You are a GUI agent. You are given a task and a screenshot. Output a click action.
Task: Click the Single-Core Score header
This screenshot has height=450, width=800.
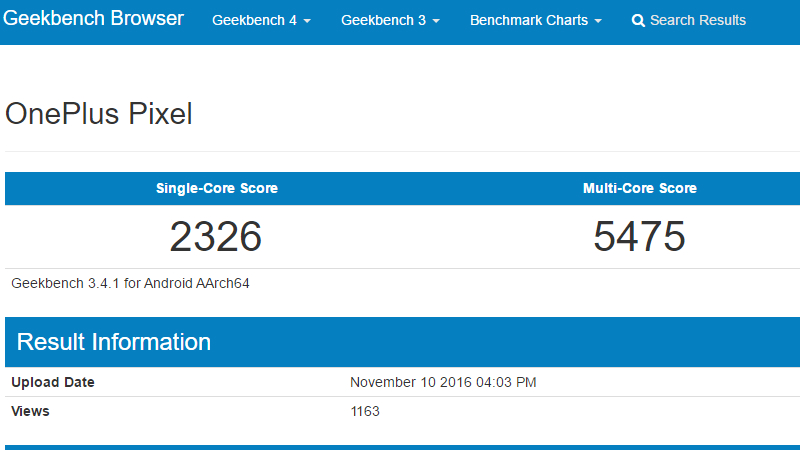[x=217, y=188]
